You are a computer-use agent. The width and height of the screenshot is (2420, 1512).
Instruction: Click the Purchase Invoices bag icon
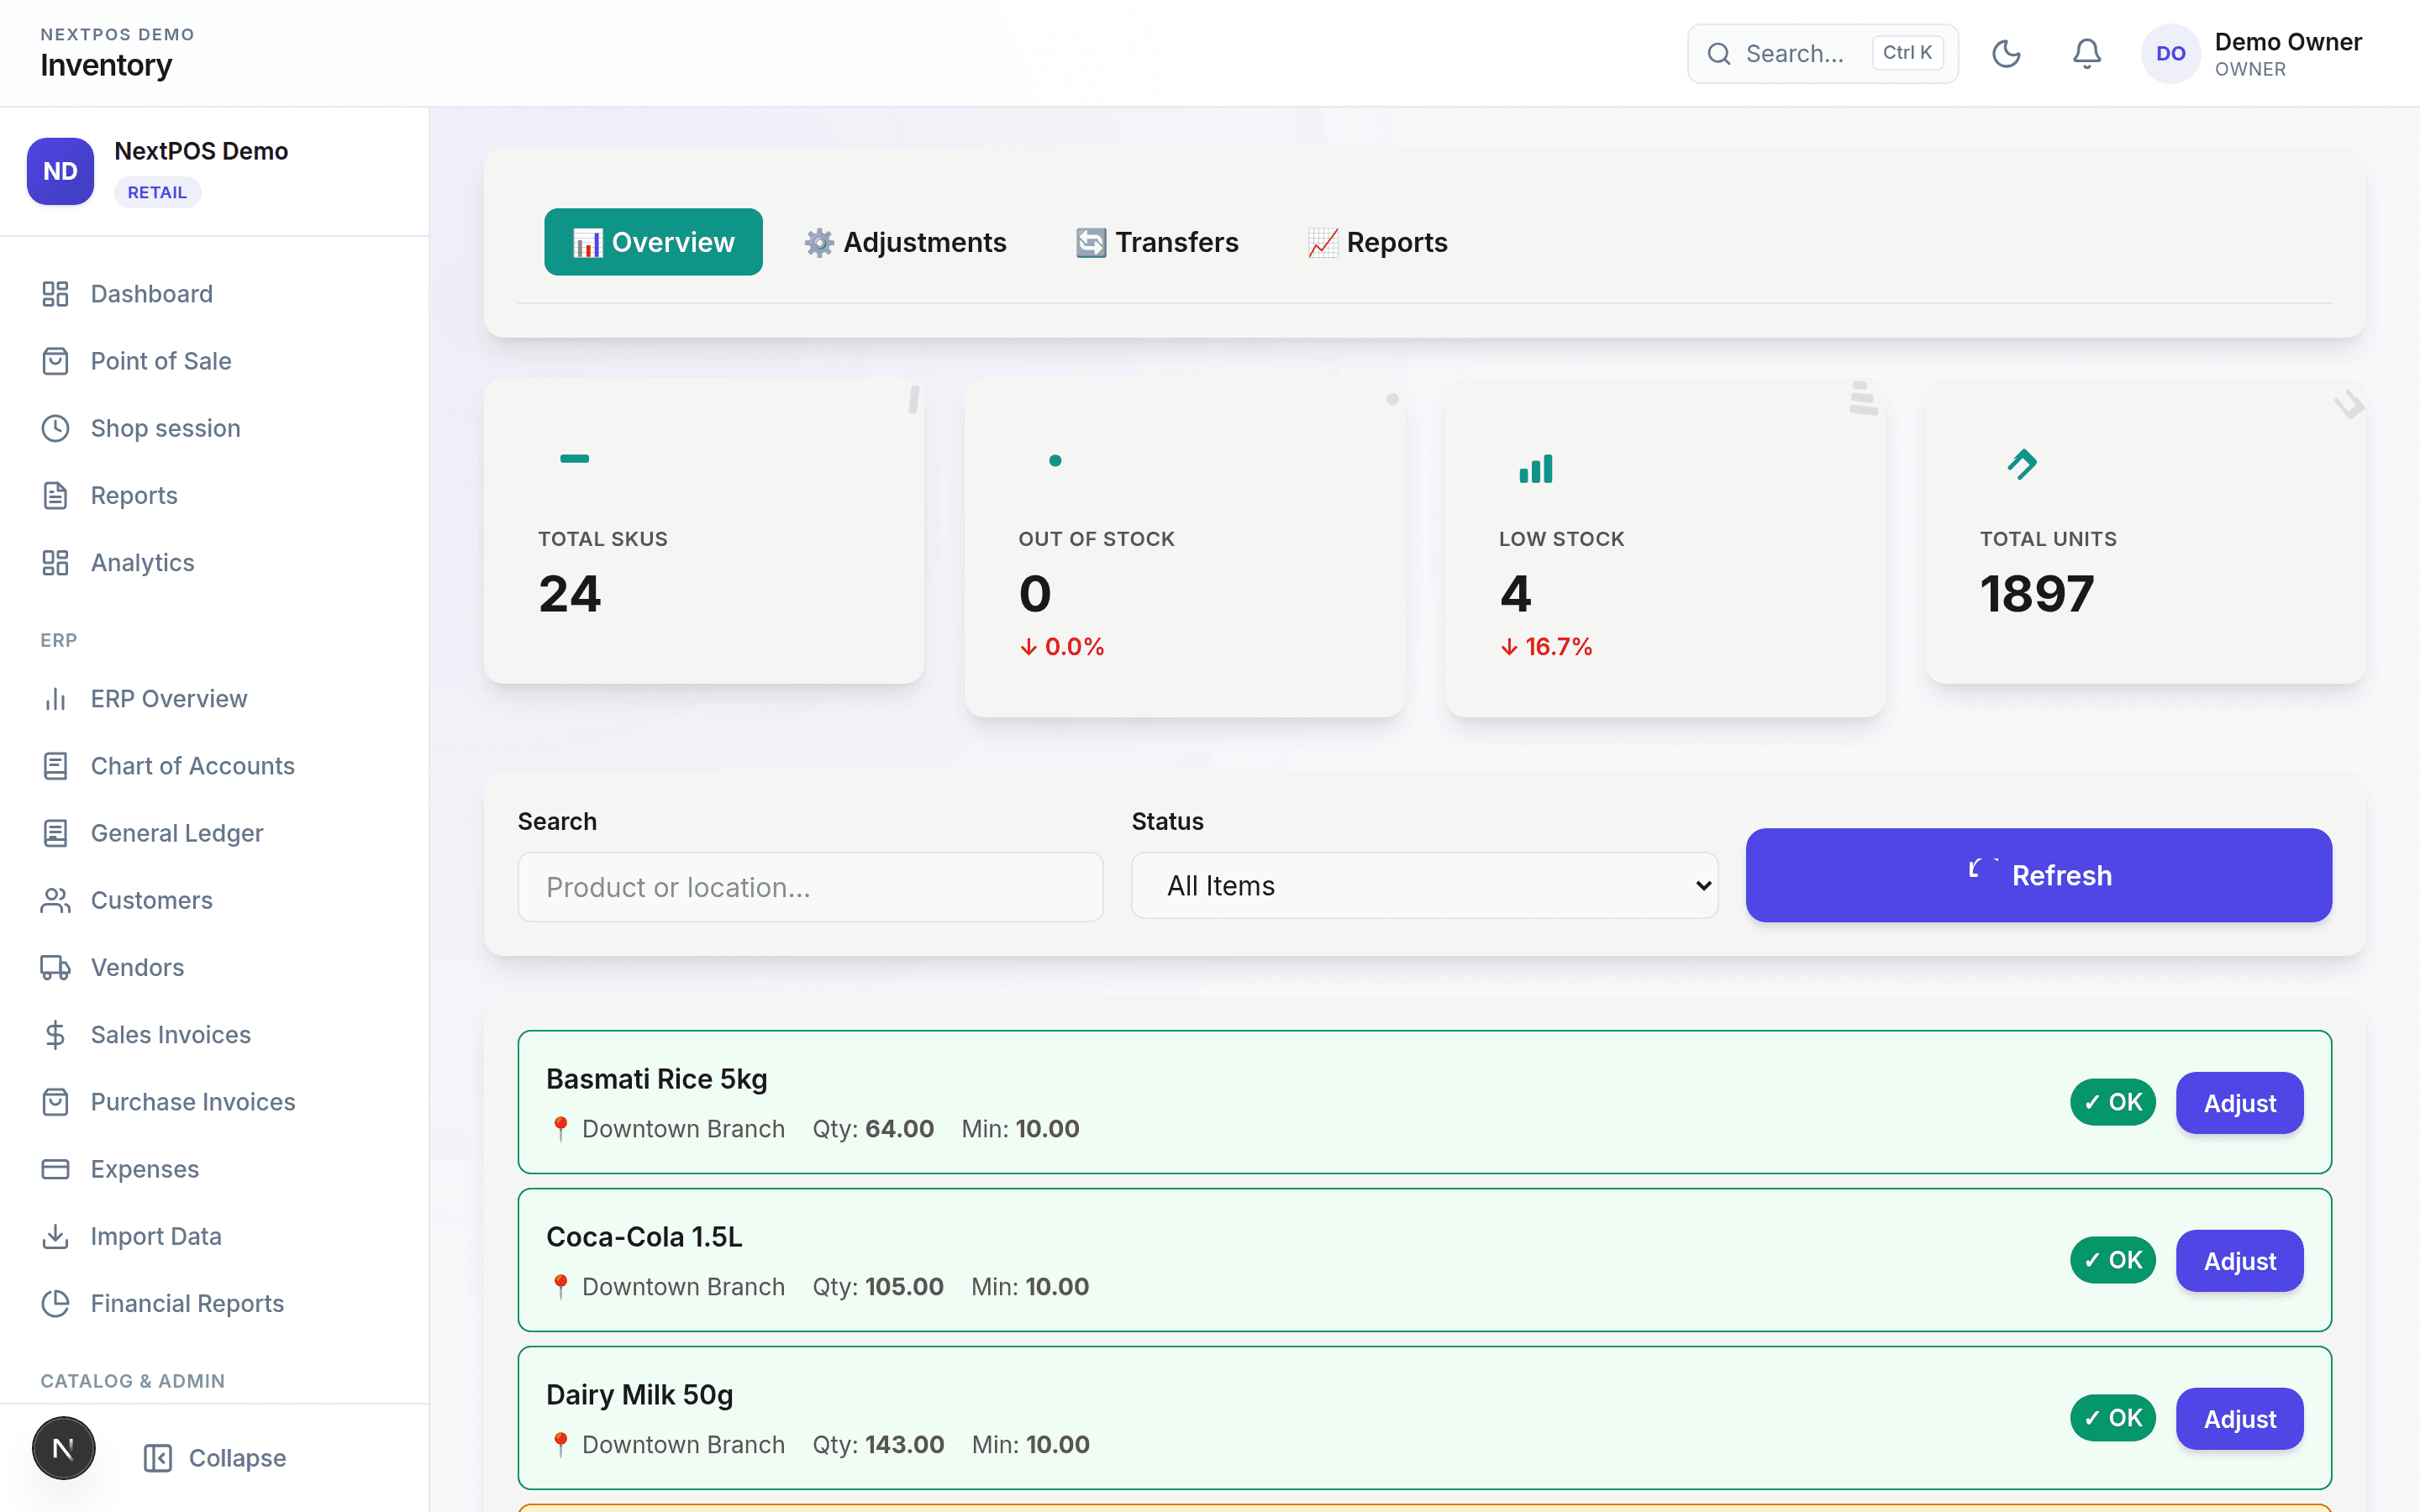click(x=55, y=1102)
